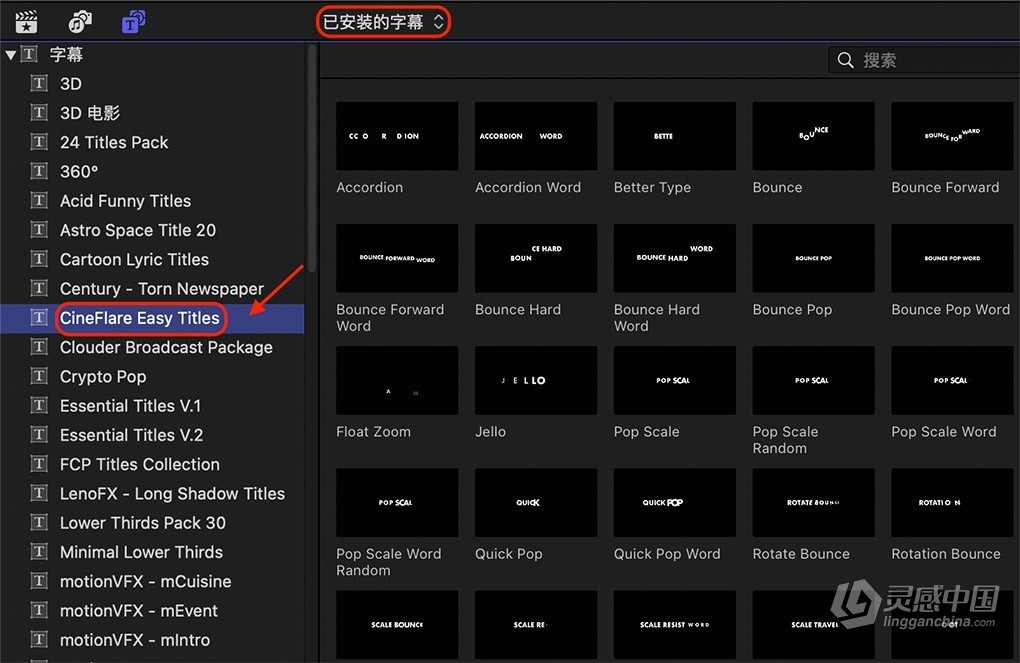Choose Essential Titles V.2
This screenshot has height=663, width=1020.
coord(152,435)
